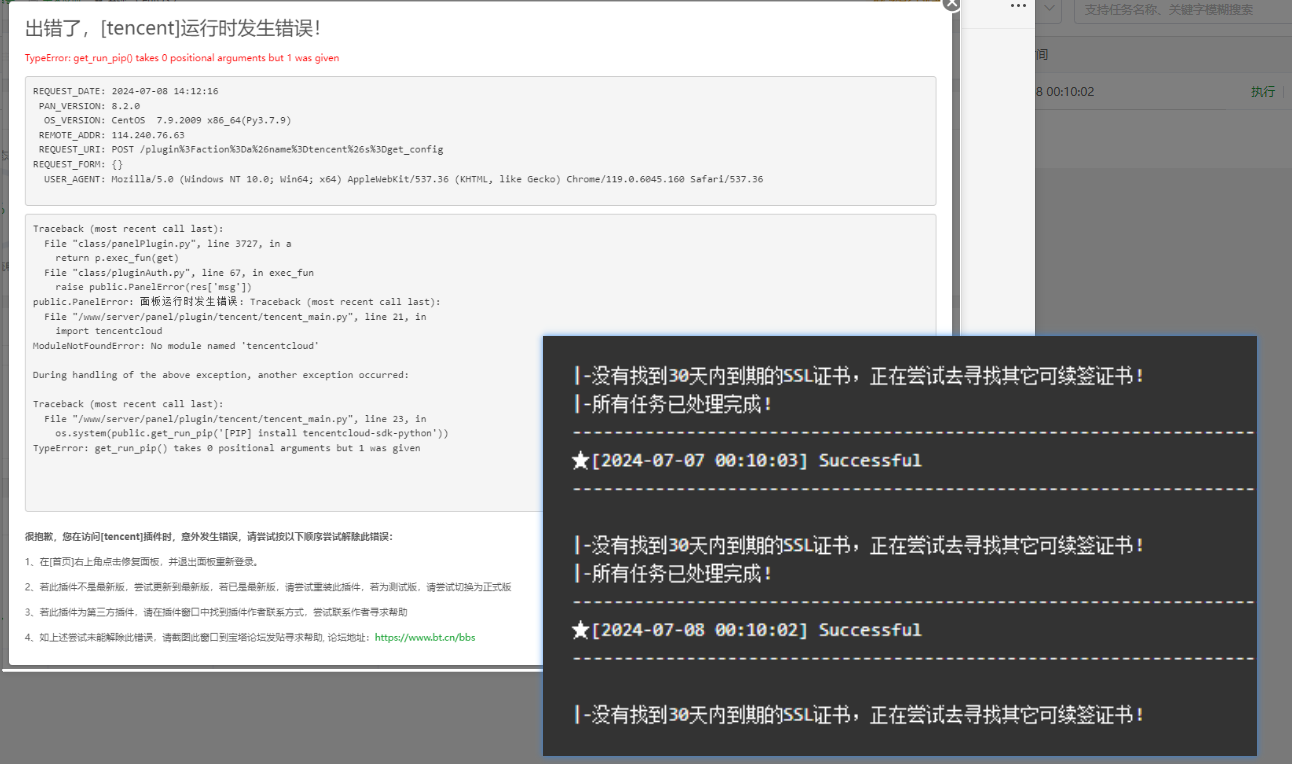
Task: Click the 00:10:02 time cell in task table
Action: pos(1065,92)
